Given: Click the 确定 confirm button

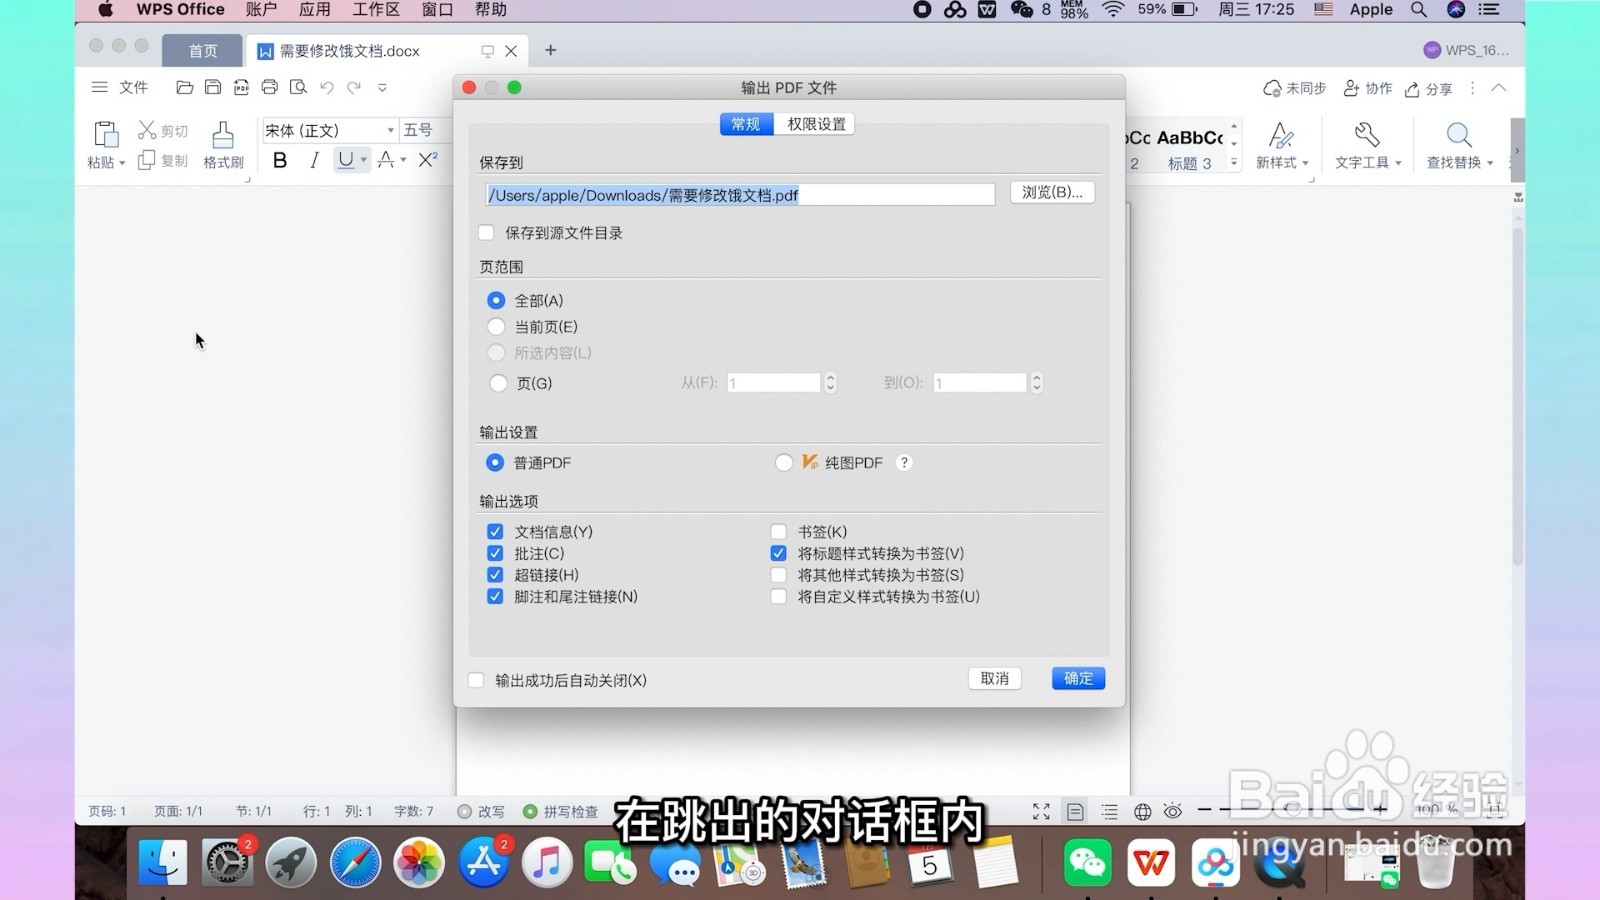Looking at the screenshot, I should point(1077,678).
